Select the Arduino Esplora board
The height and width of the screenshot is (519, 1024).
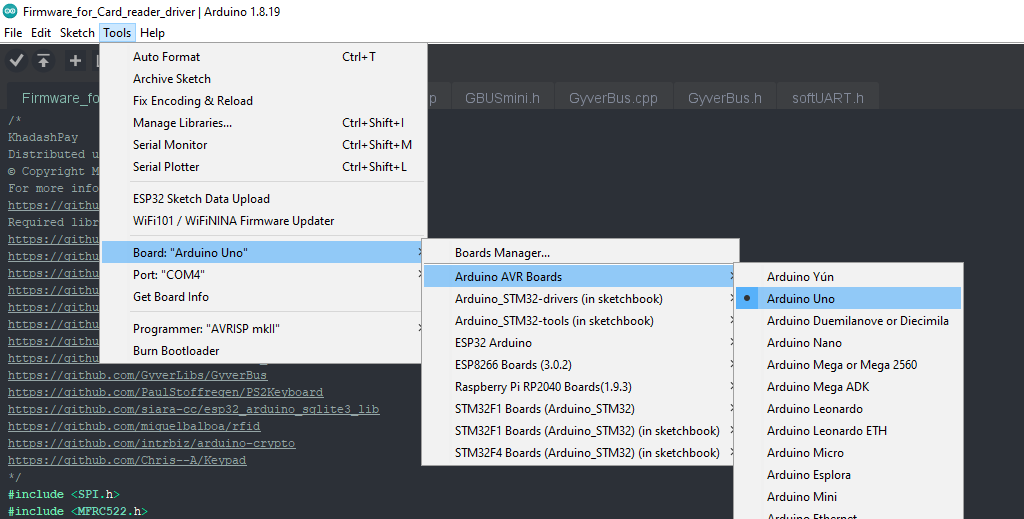(848, 475)
